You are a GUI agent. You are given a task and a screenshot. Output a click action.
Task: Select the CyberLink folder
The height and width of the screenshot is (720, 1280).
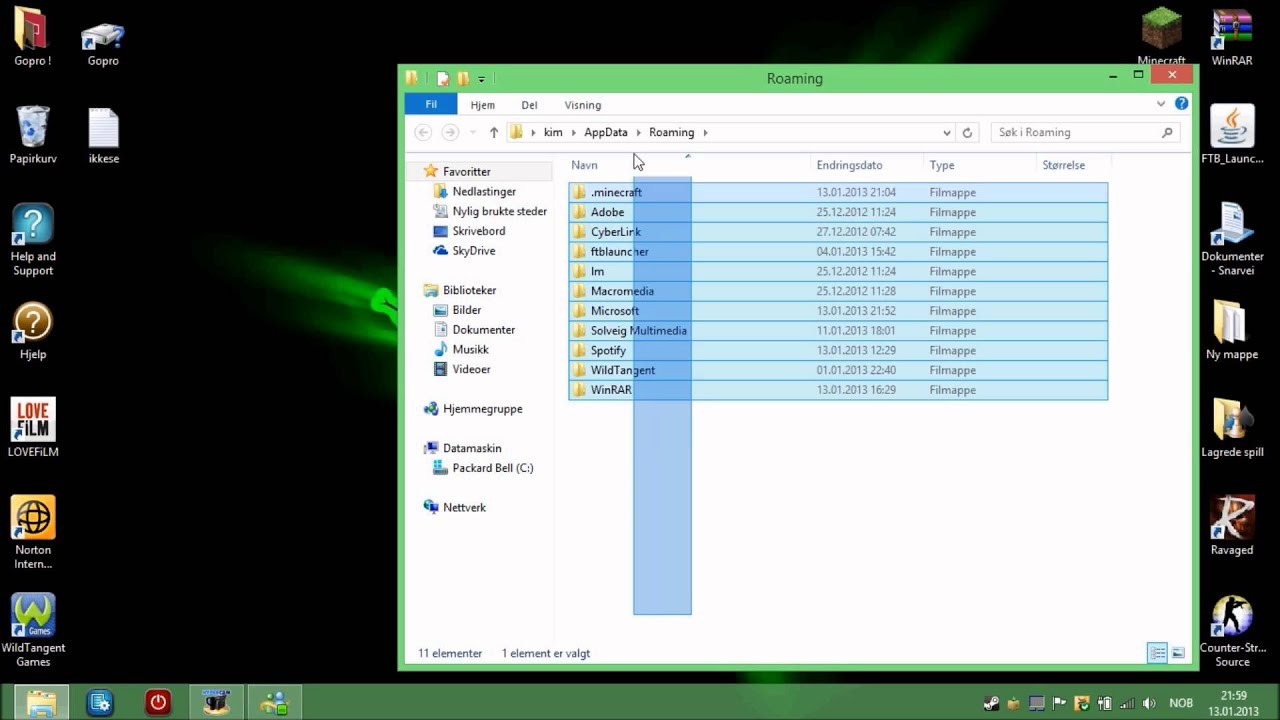tap(838, 232)
